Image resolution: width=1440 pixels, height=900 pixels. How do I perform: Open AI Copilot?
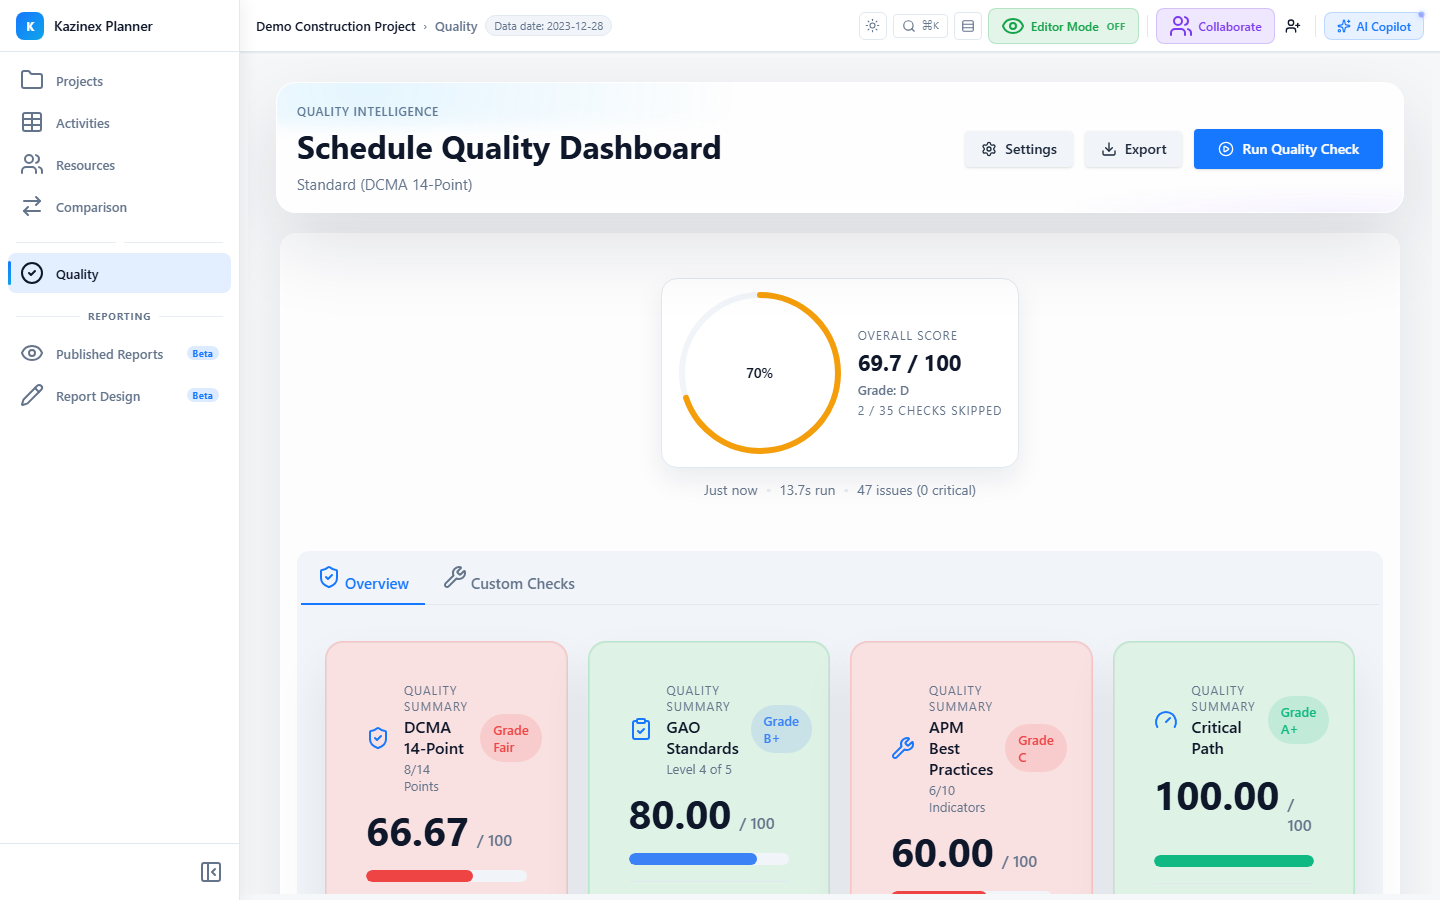pyautogui.click(x=1374, y=26)
